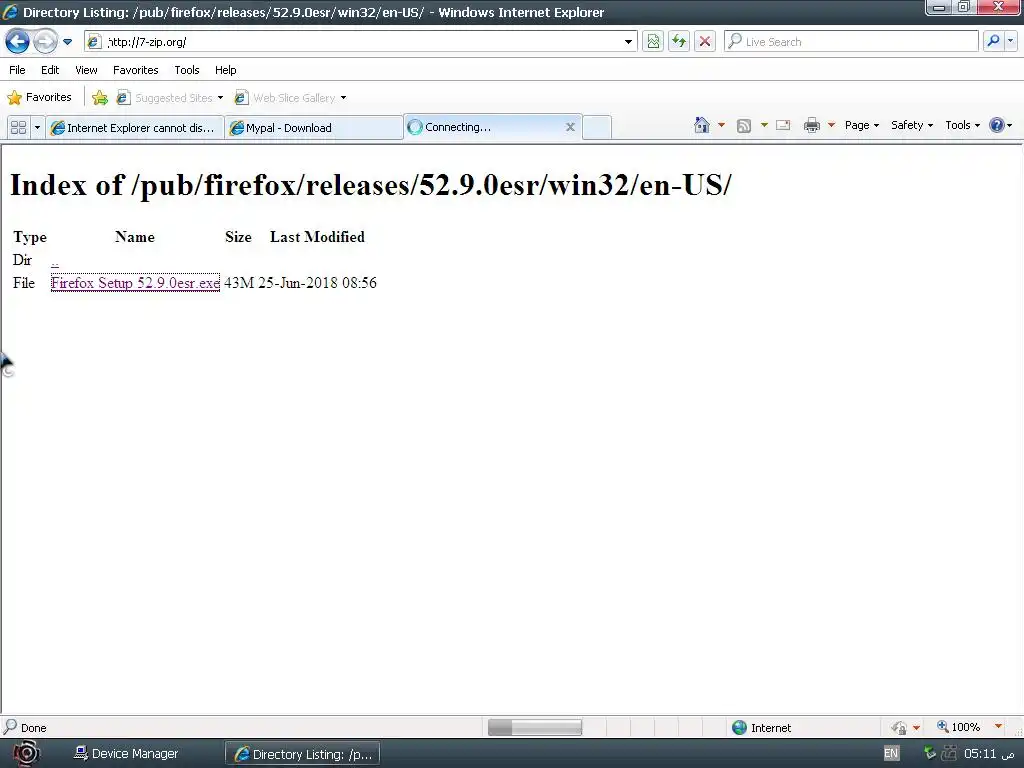Click the Home icon in command bar
The image size is (1024, 768).
click(702, 125)
